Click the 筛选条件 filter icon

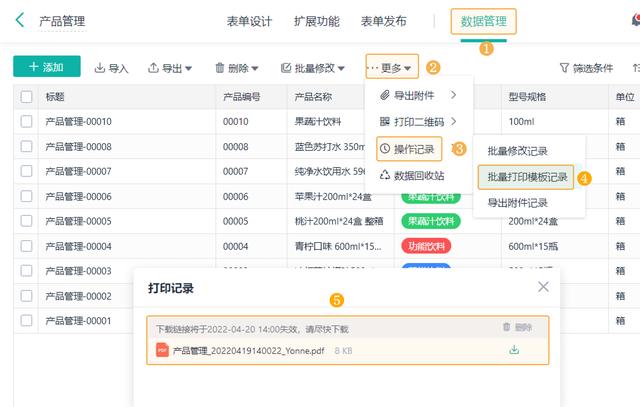[564, 68]
